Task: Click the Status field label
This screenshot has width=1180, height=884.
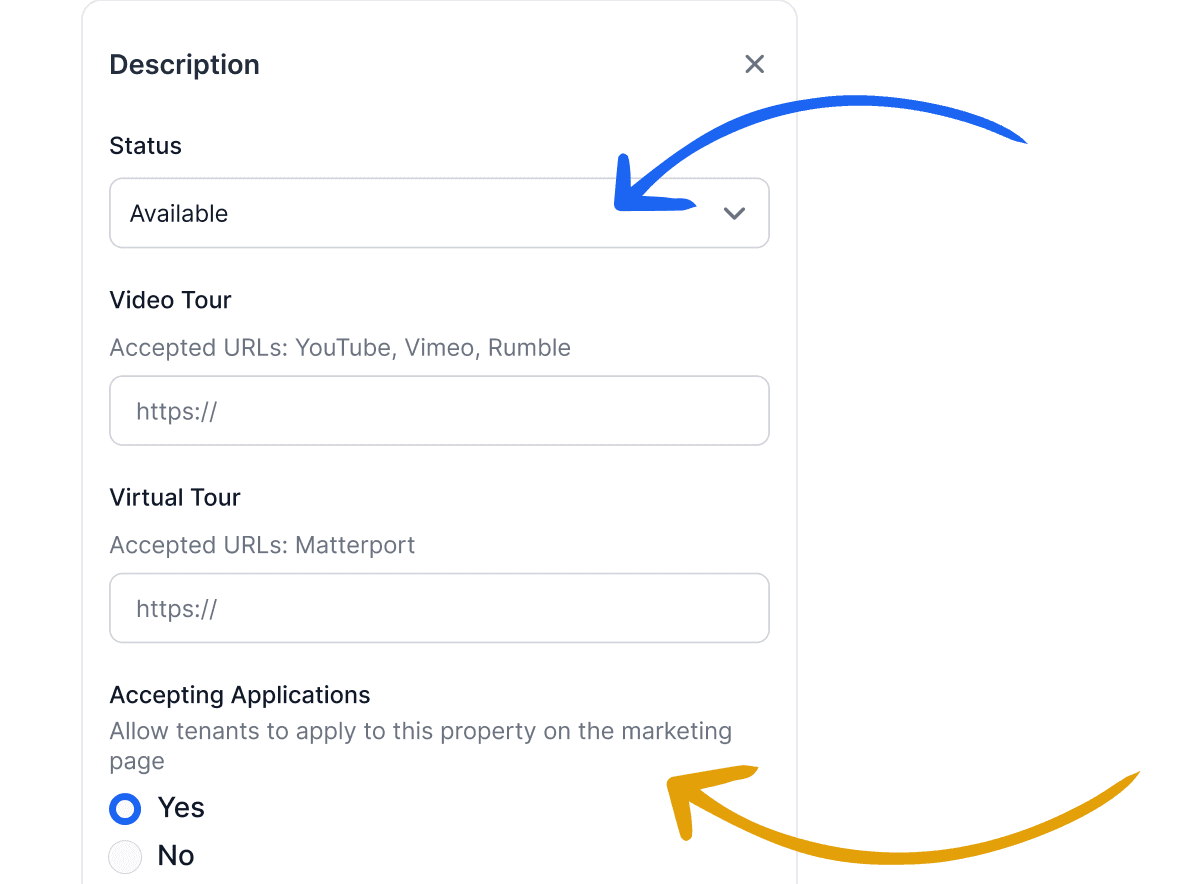Action: (145, 146)
